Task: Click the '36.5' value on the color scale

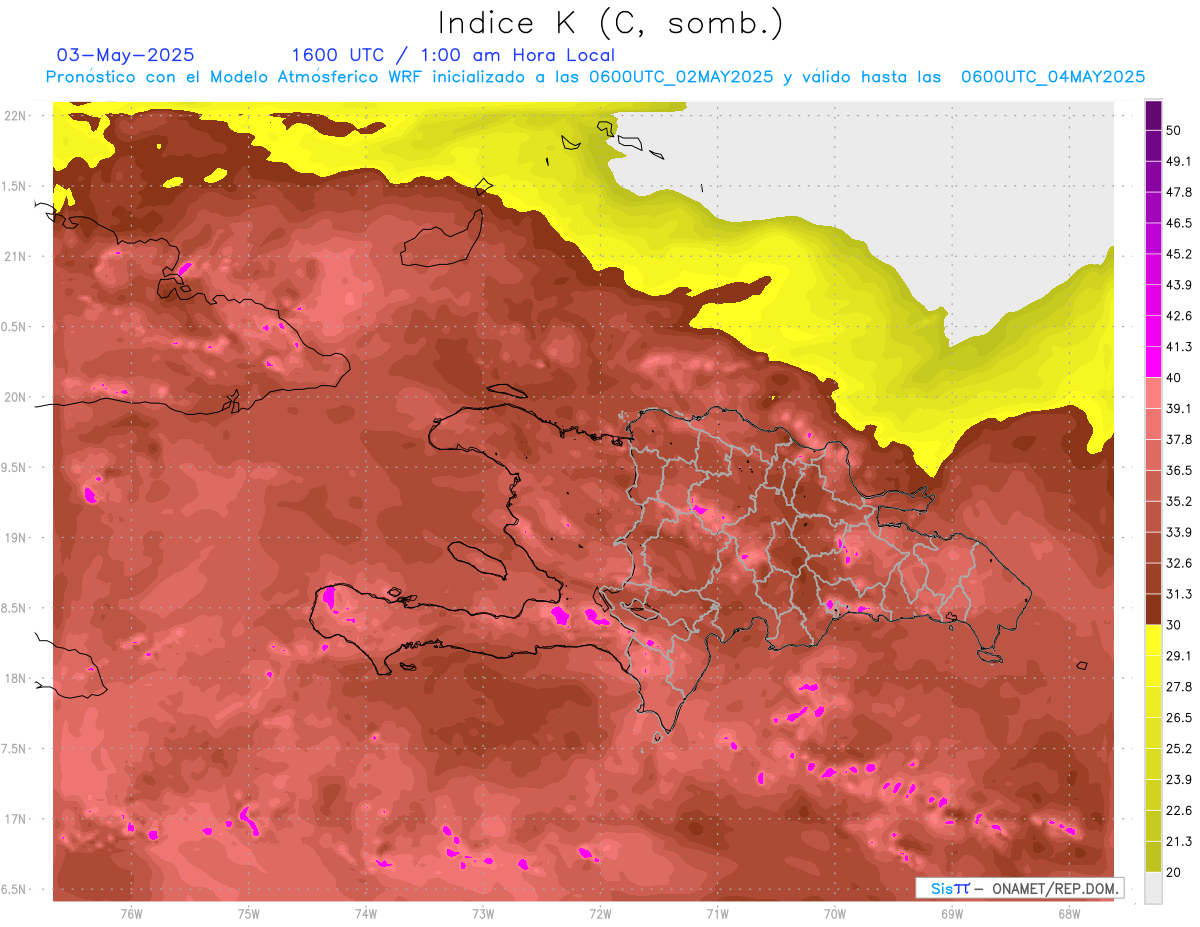Action: pos(1180,470)
